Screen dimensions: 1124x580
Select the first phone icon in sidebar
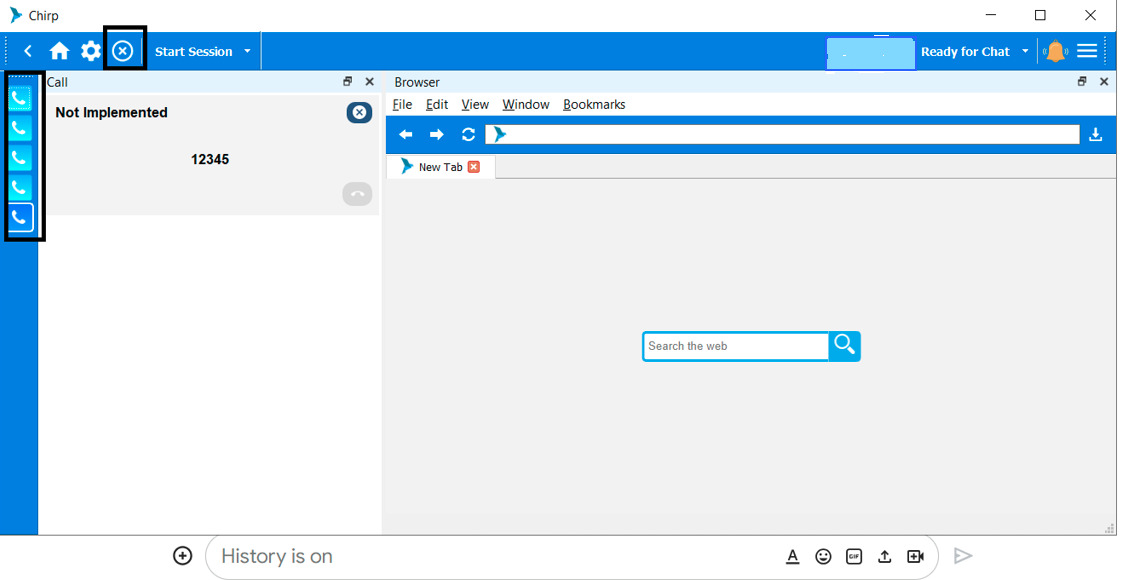pyautogui.click(x=21, y=99)
